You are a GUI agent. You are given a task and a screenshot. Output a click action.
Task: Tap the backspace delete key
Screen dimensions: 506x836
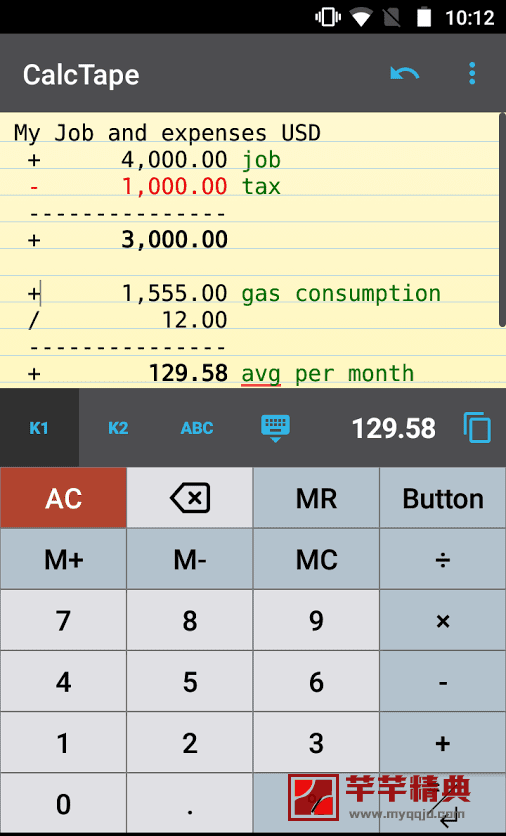pos(190,498)
